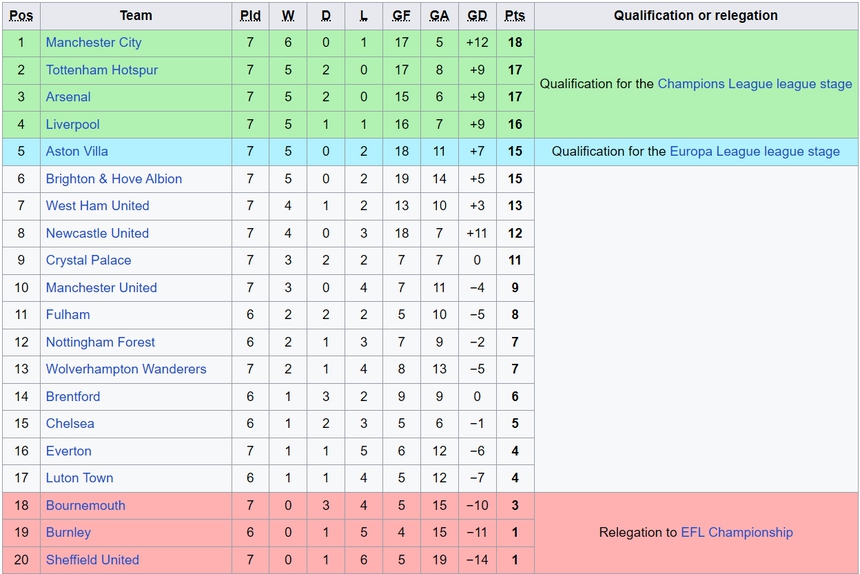Image resolution: width=860 pixels, height=574 pixels.
Task: Click the Pld column header
Action: coord(250,16)
